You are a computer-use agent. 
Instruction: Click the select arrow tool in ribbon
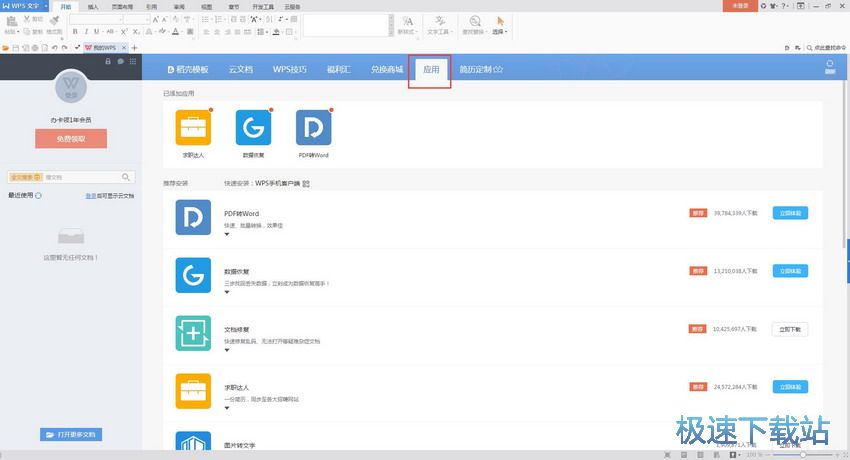(500, 25)
